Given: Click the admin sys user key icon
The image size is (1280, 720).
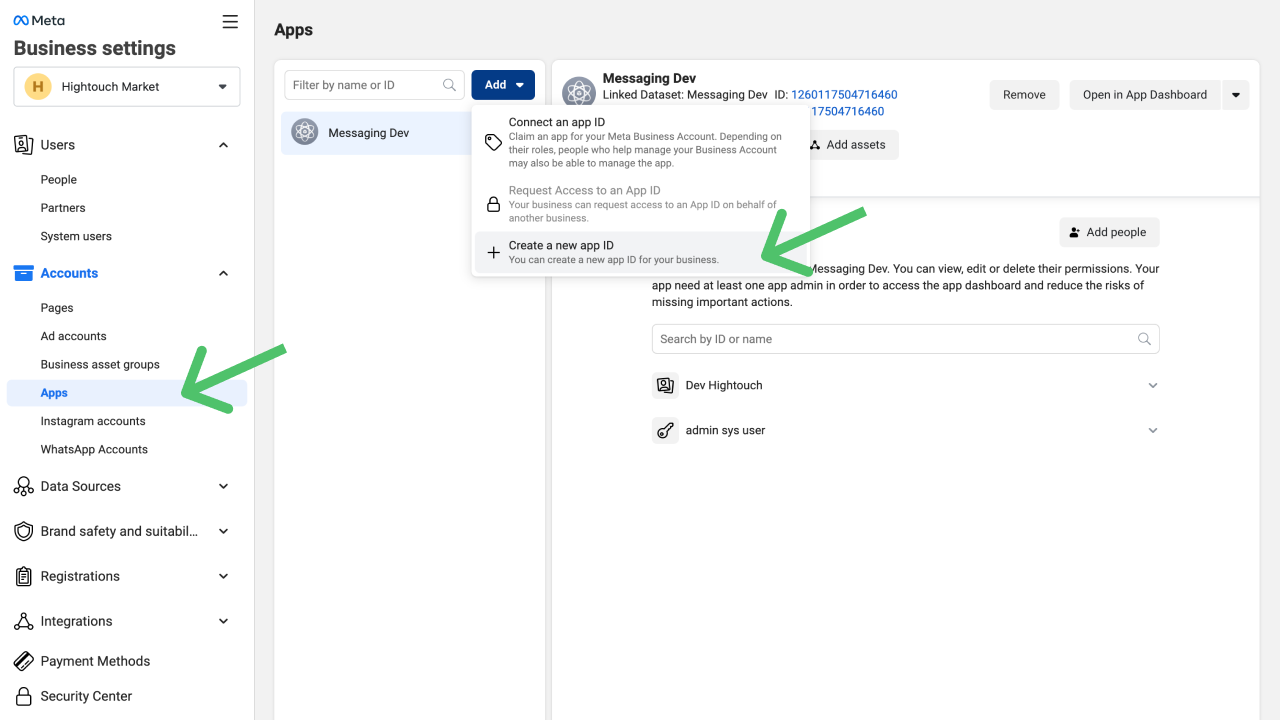Looking at the screenshot, I should click(665, 430).
